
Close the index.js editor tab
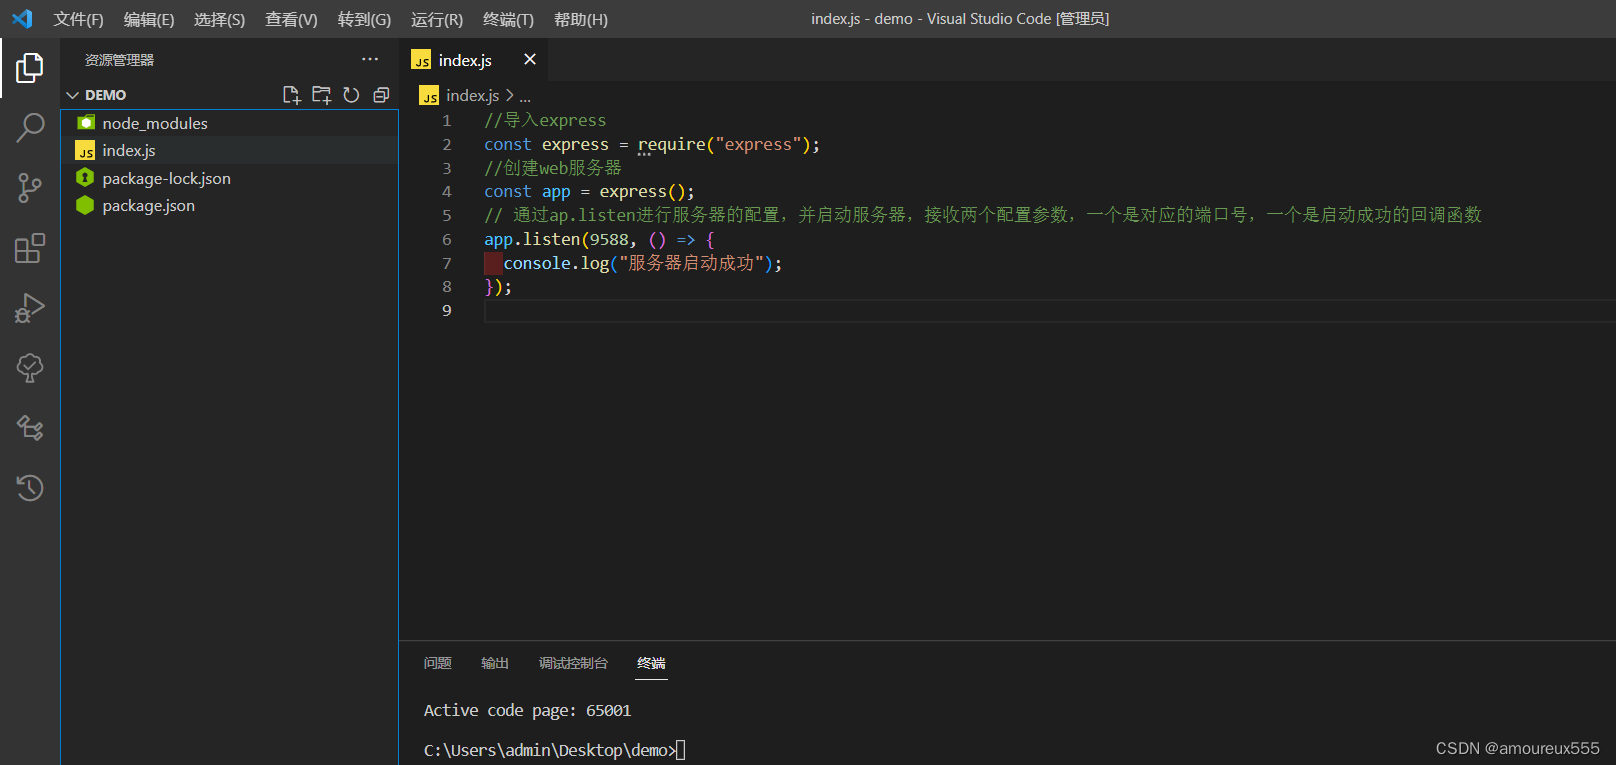530,60
